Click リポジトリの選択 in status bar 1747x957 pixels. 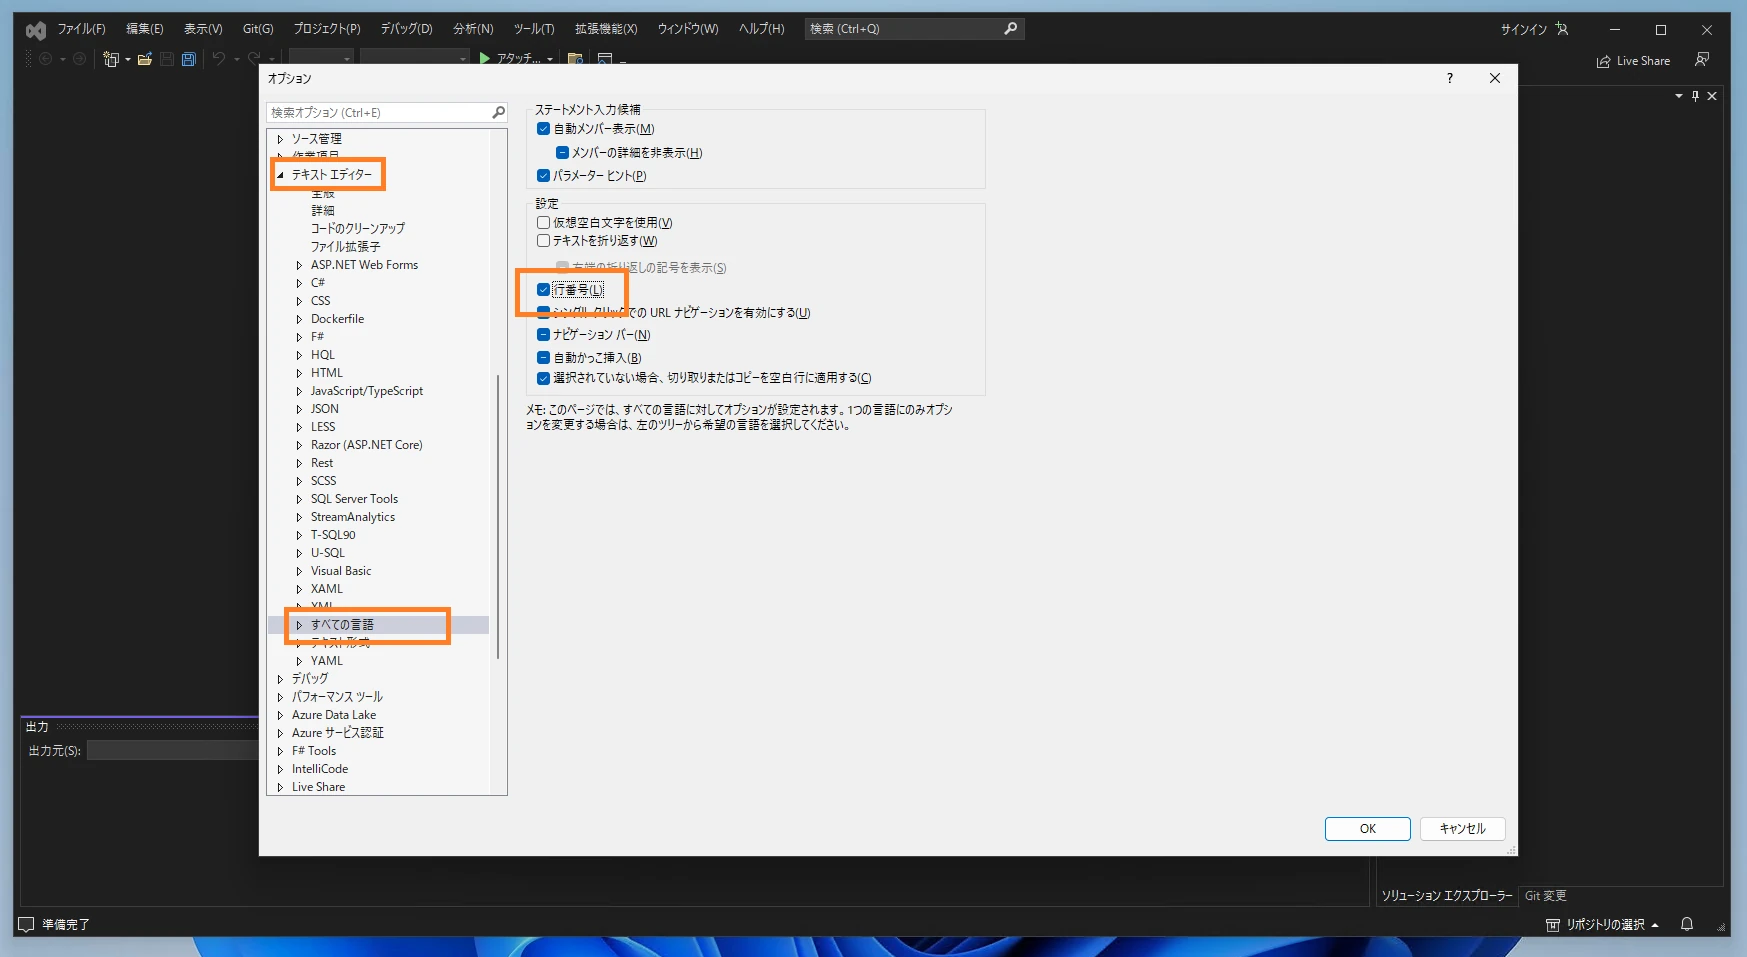pos(1603,924)
